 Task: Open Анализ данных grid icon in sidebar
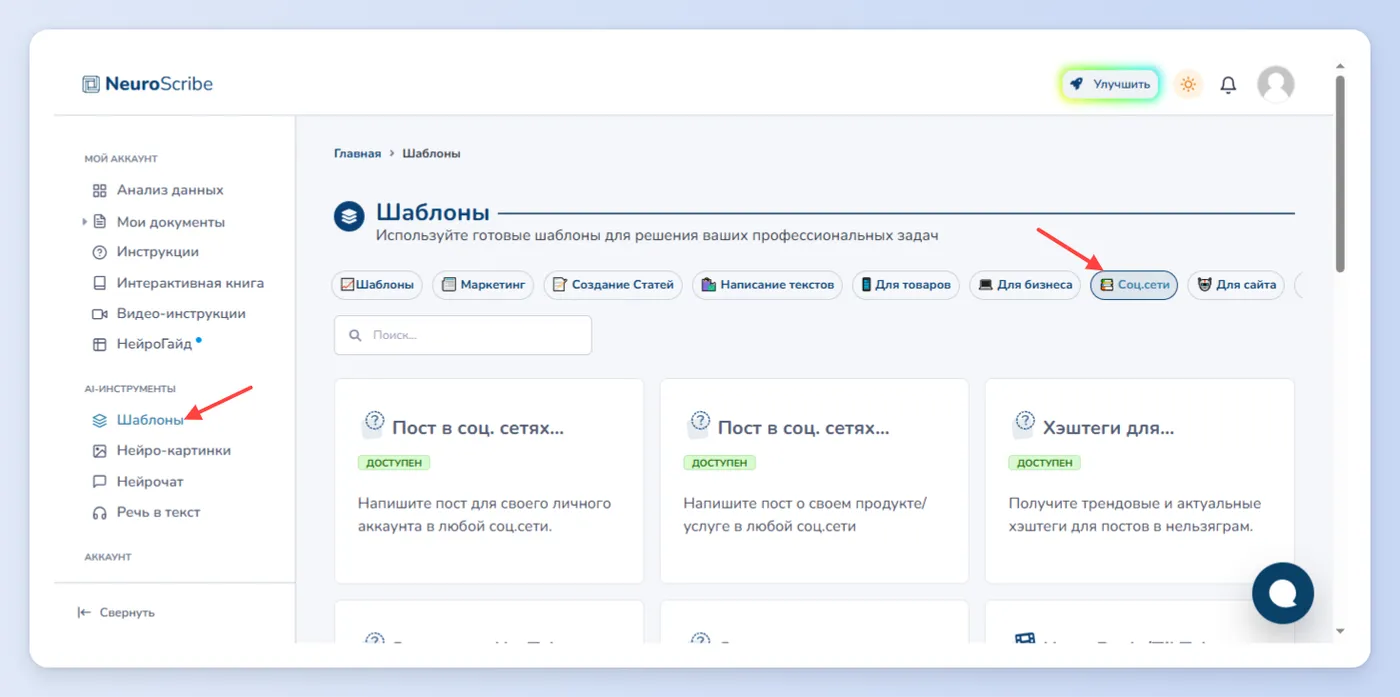pos(99,190)
